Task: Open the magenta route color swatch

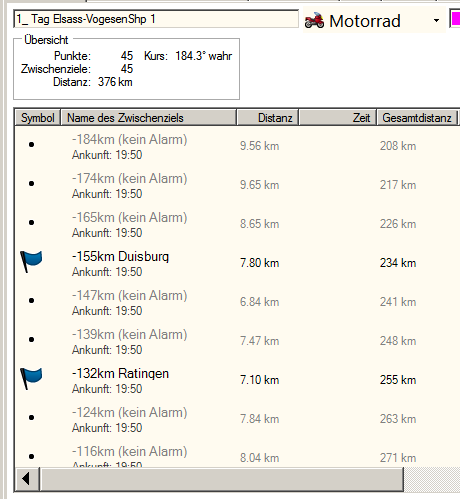Action: click(x=455, y=18)
